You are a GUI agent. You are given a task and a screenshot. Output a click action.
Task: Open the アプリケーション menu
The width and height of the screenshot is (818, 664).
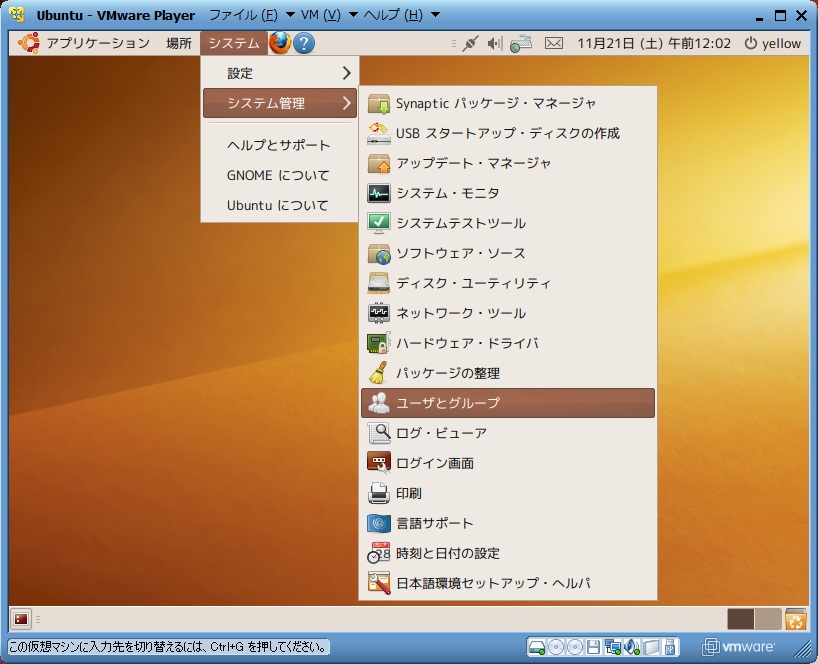(x=98, y=43)
